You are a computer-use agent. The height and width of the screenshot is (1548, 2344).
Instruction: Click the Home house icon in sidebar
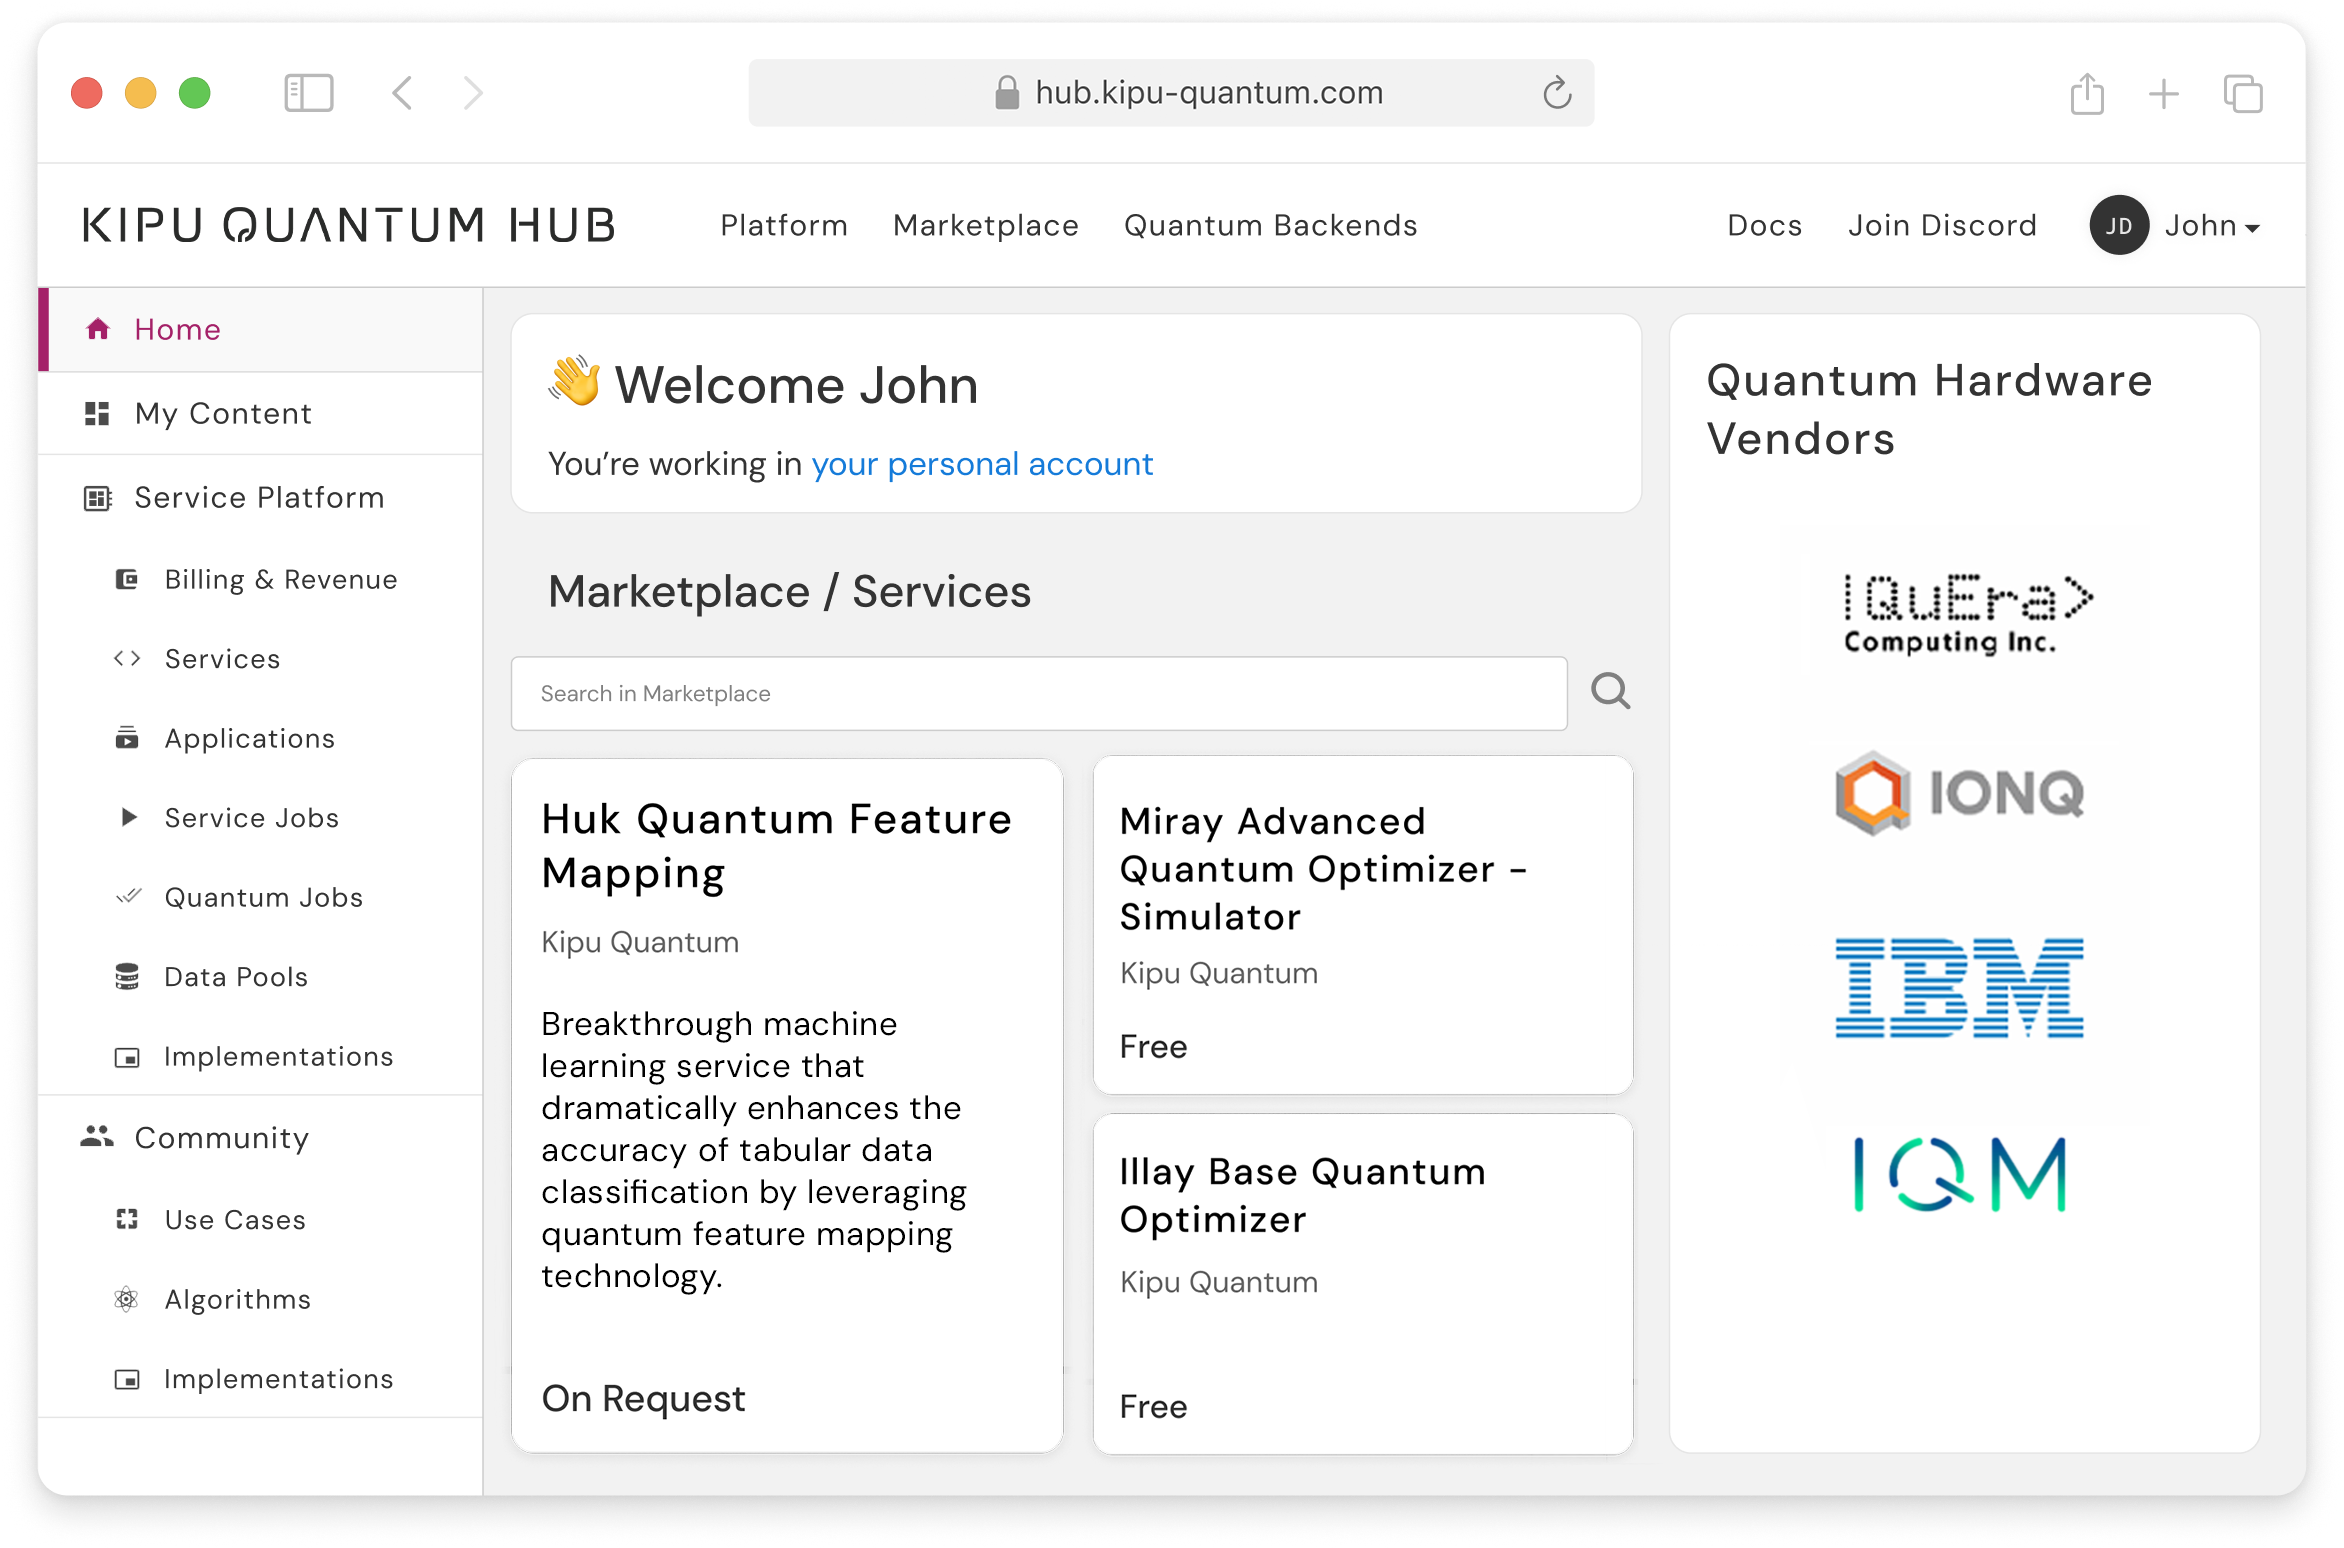pyautogui.click(x=98, y=329)
